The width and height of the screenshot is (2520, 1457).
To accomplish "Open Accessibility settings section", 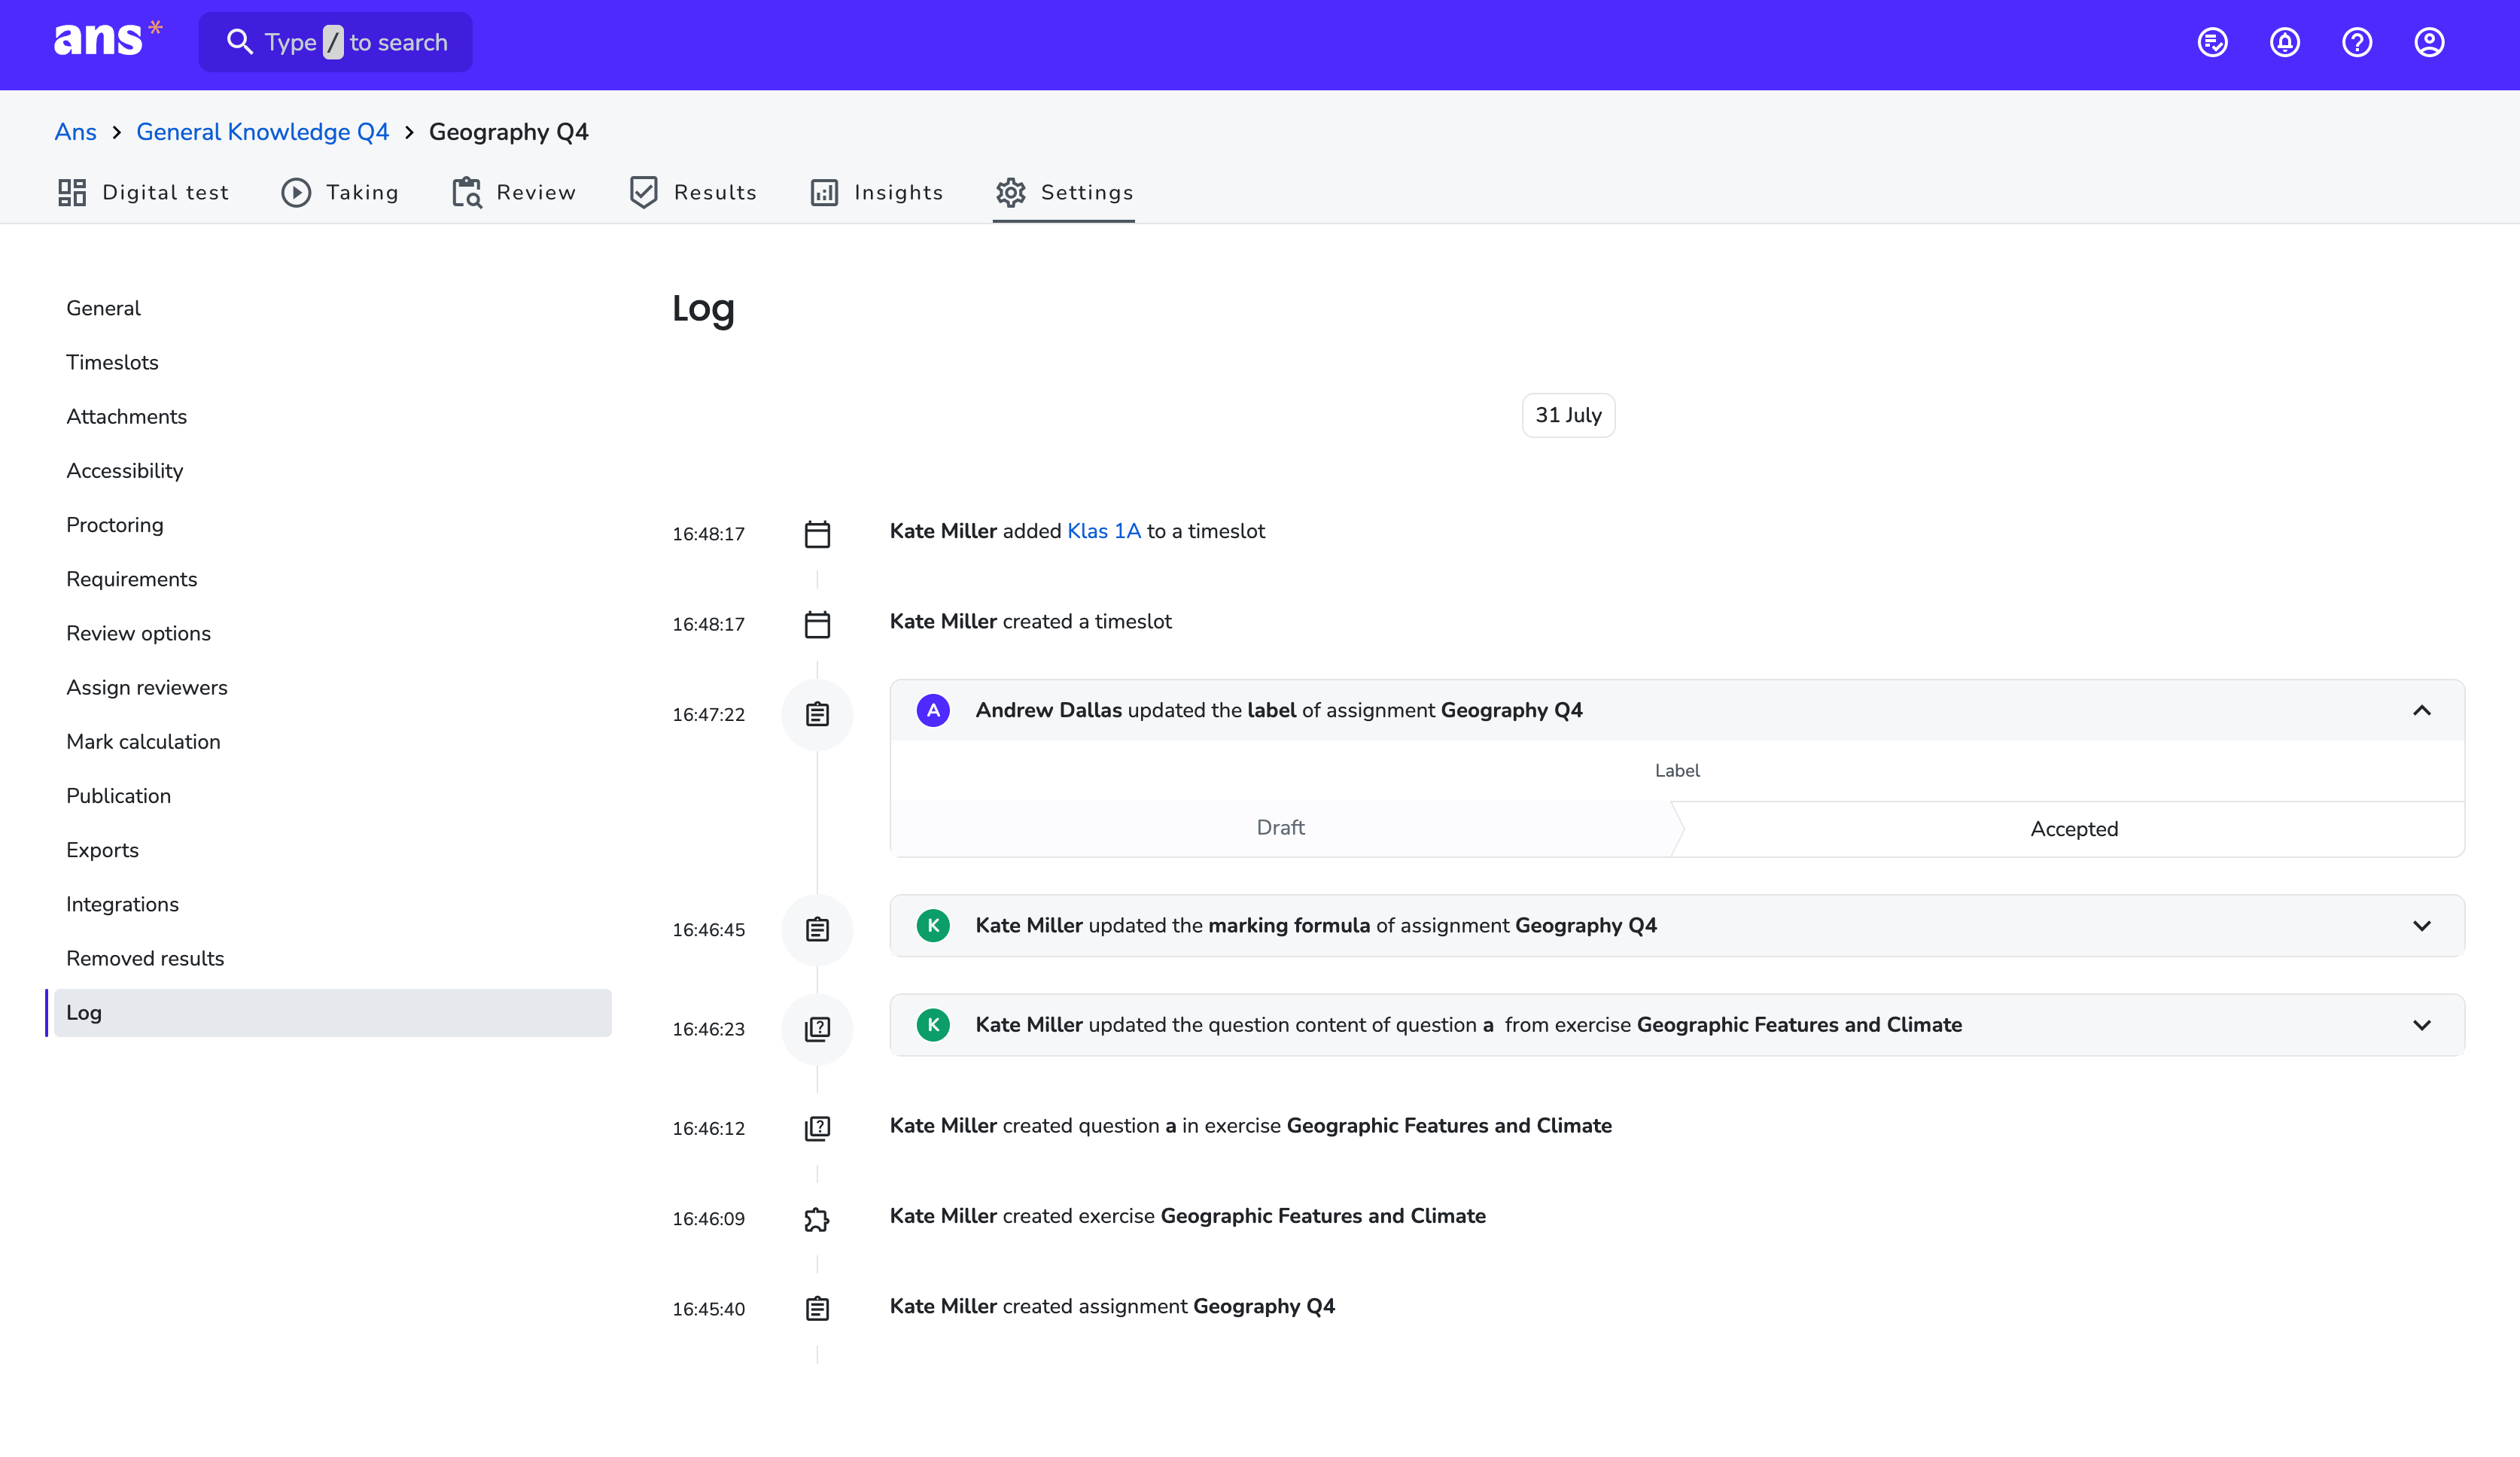I will coord(125,471).
